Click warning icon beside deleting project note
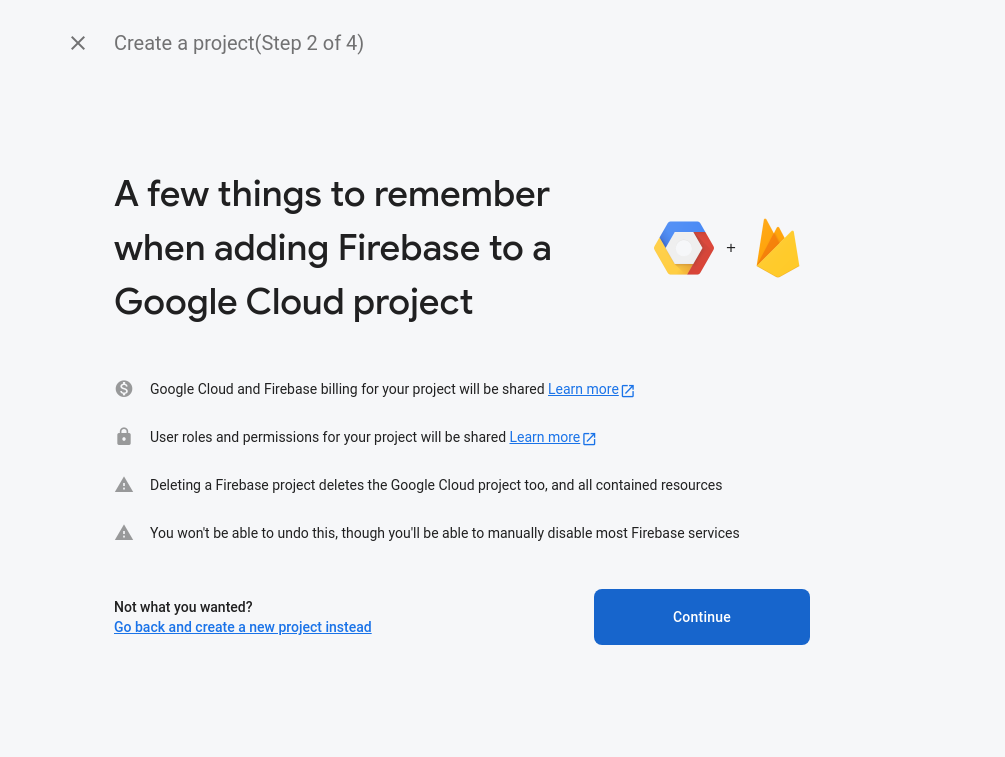 (124, 485)
